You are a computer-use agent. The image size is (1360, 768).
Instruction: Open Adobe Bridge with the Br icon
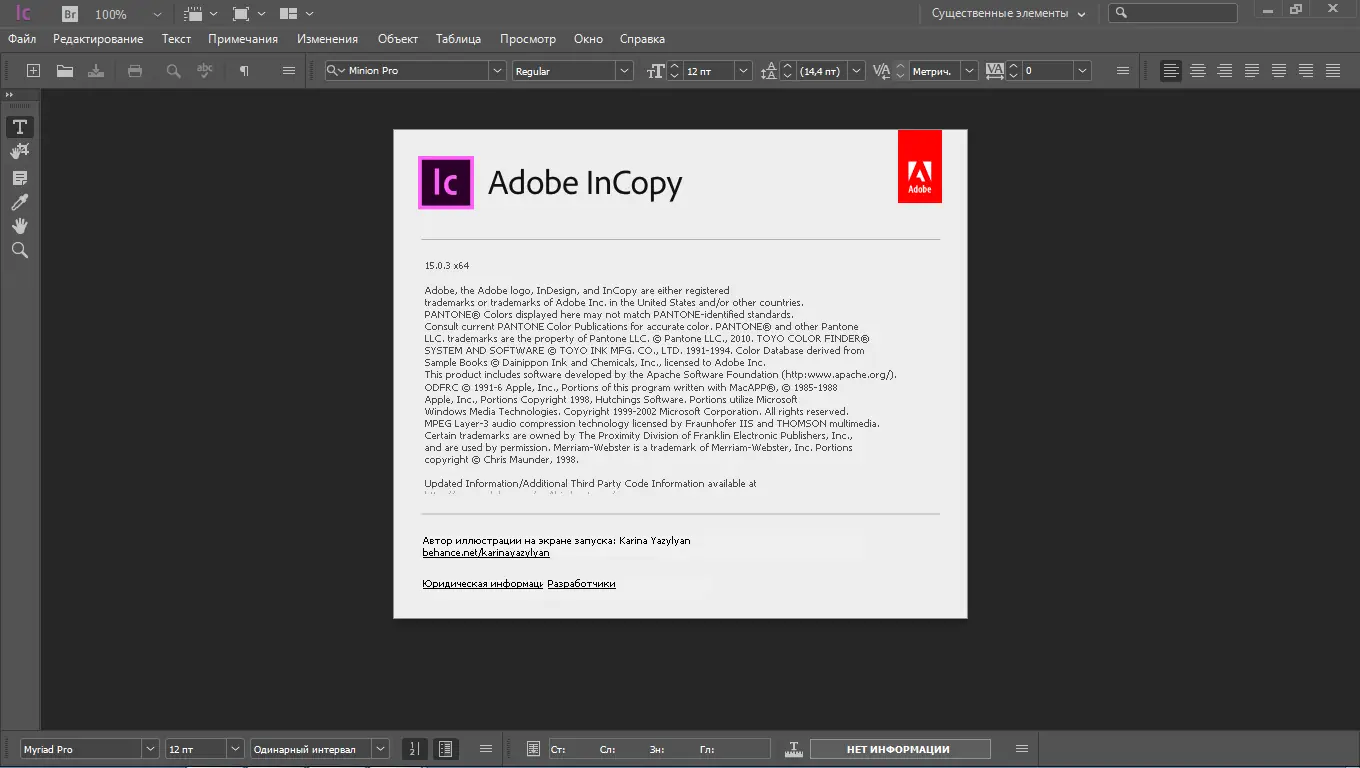coord(70,14)
